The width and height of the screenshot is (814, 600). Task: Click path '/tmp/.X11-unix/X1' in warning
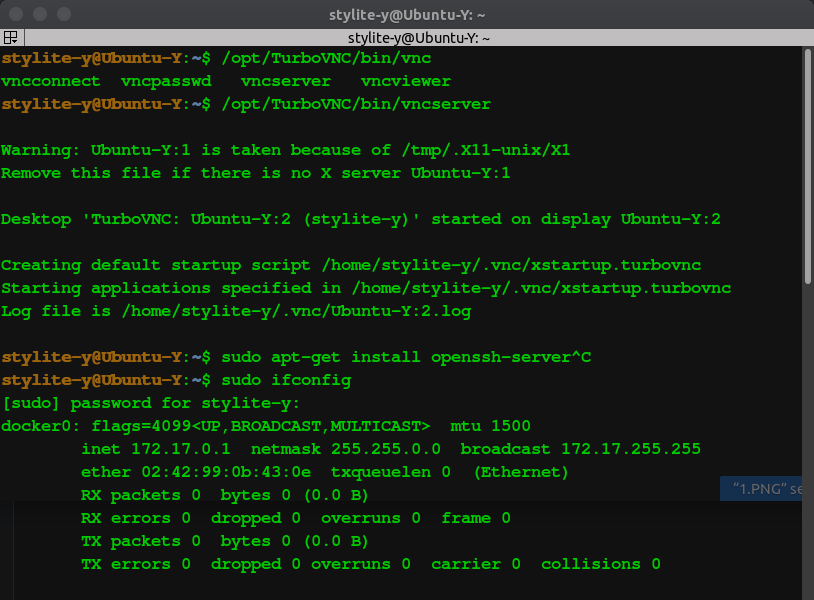click(x=486, y=150)
